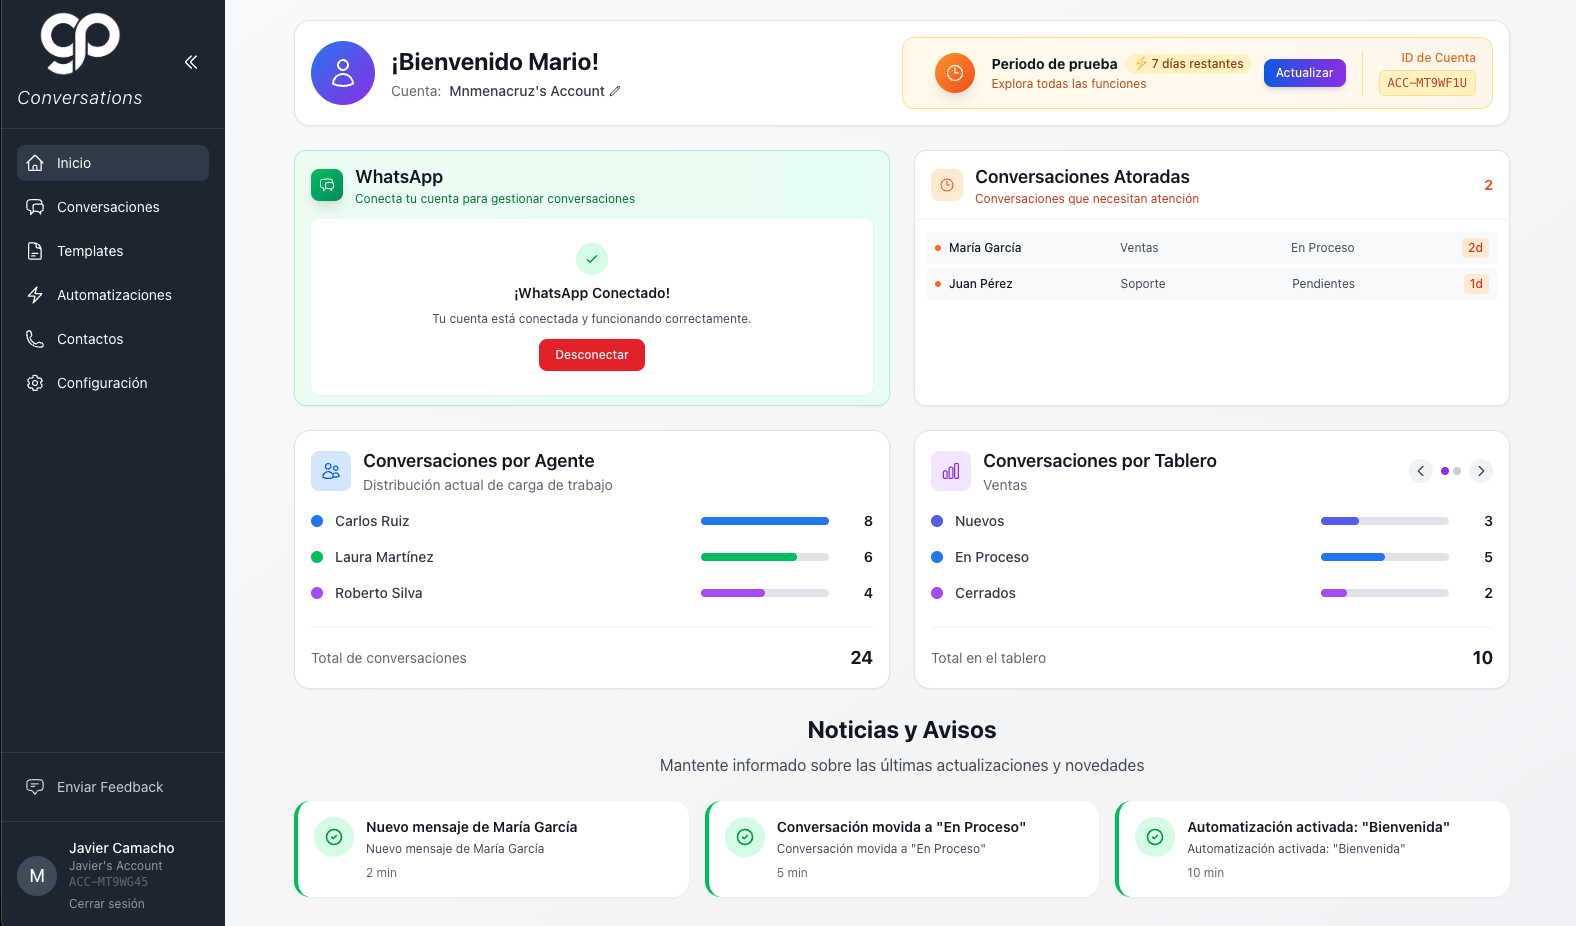
Task: Click the blue profile avatar icon
Action: pyautogui.click(x=343, y=73)
